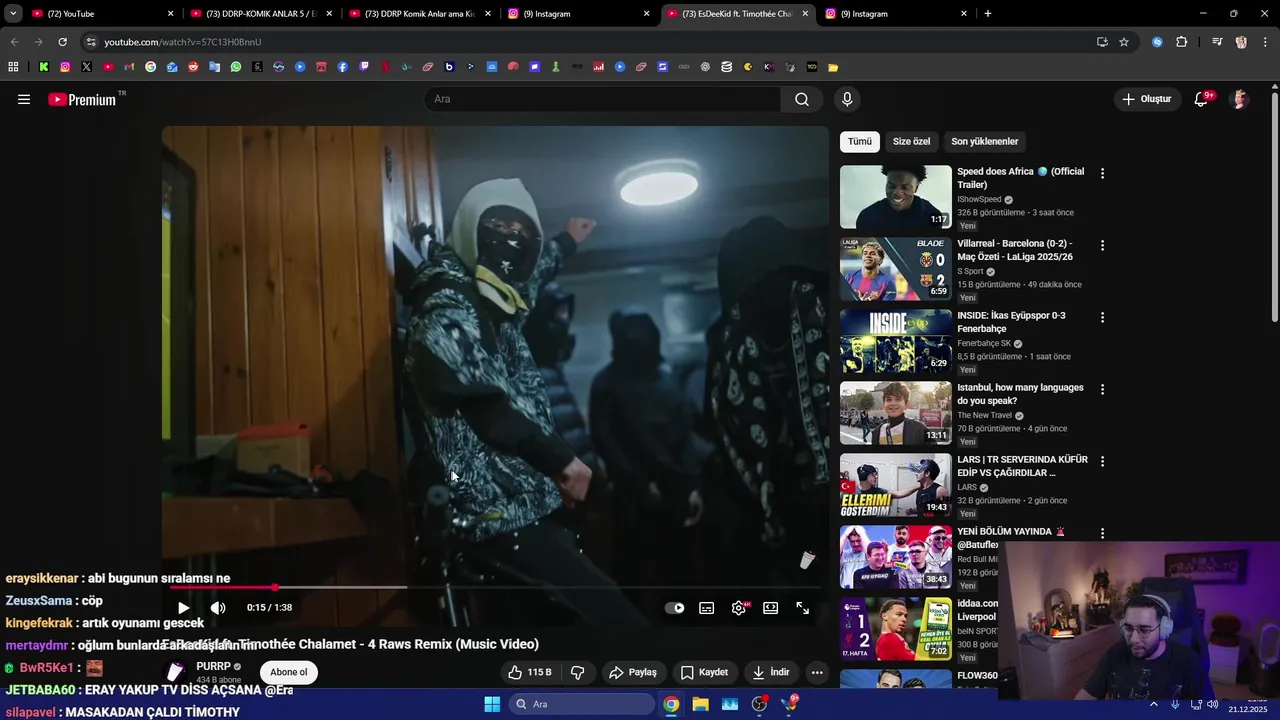Open the X (Twitter) bookmark icon
Screen dimensions: 1280x720
pos(86,67)
